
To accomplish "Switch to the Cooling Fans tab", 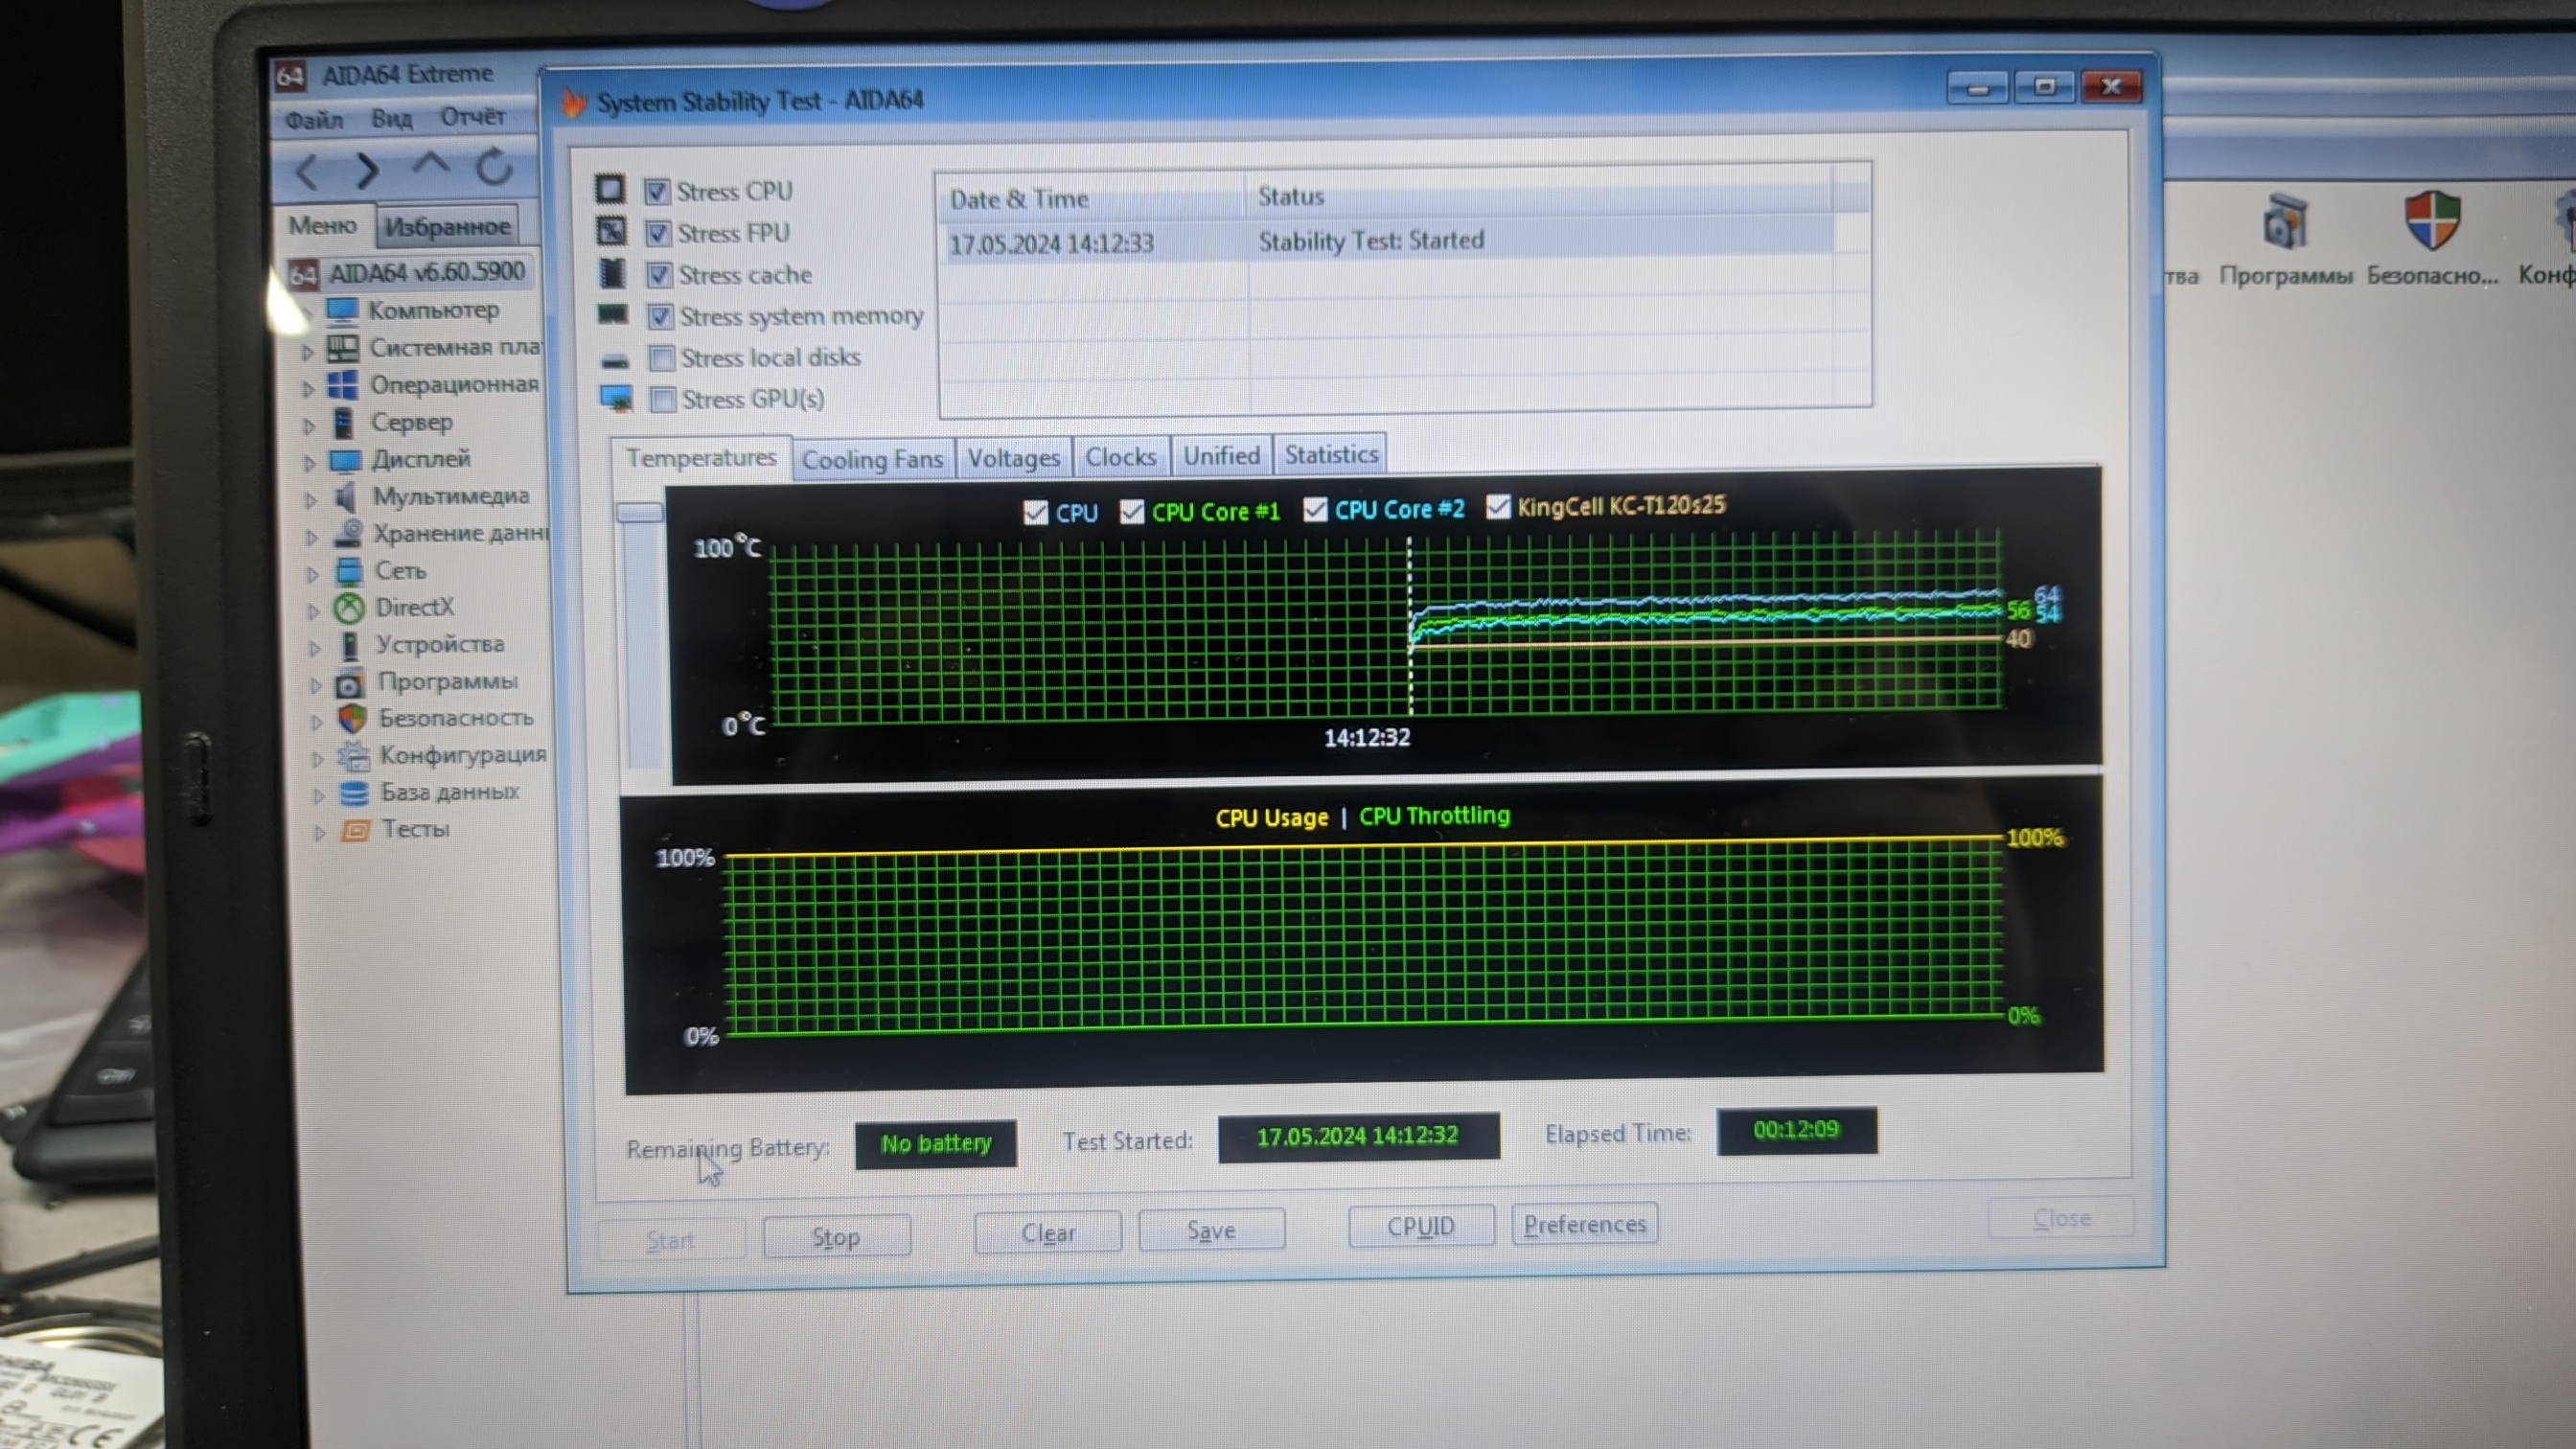I will (873, 460).
